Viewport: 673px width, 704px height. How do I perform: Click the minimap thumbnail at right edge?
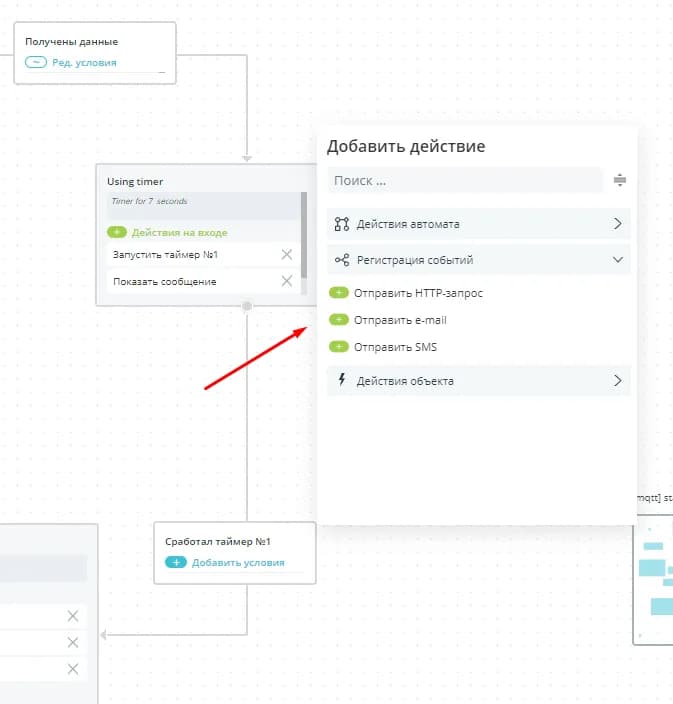click(x=655, y=580)
